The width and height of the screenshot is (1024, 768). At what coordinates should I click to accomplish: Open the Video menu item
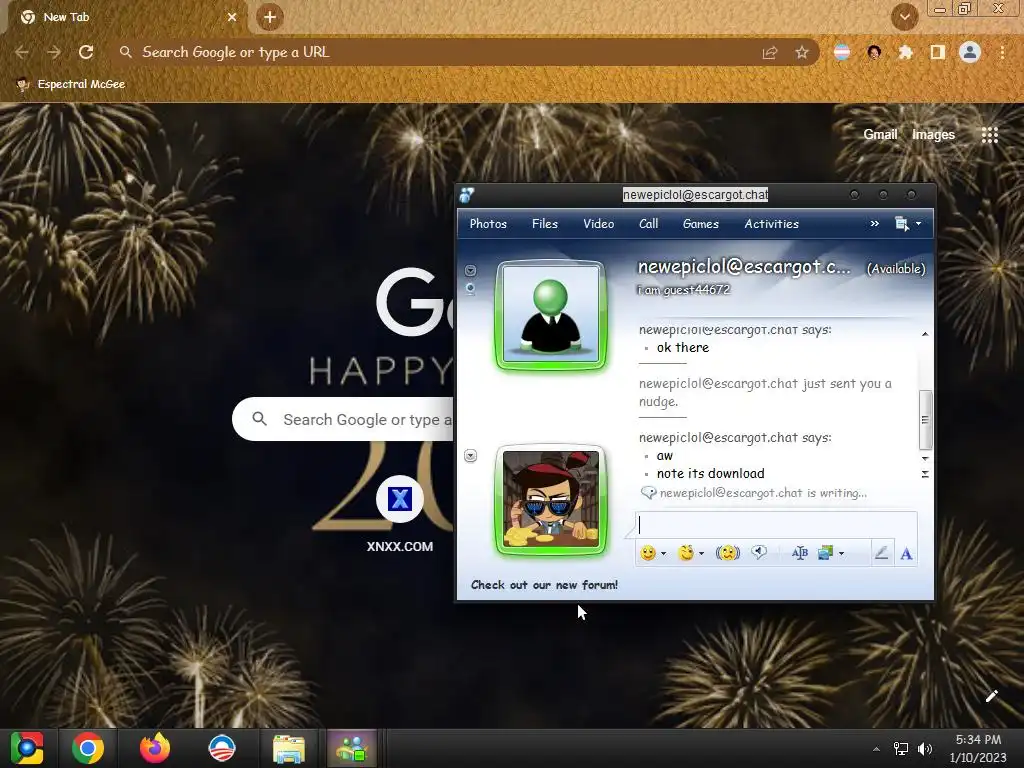coord(598,223)
